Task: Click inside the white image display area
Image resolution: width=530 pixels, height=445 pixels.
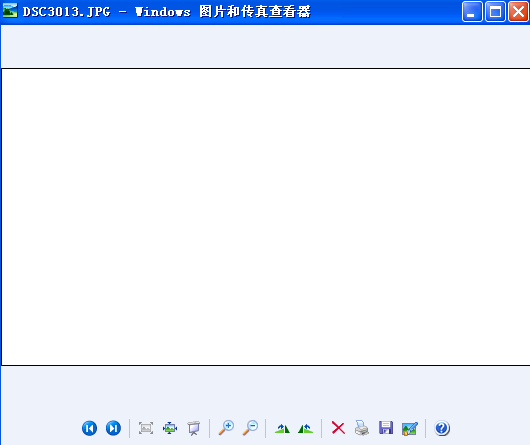Action: click(266, 217)
